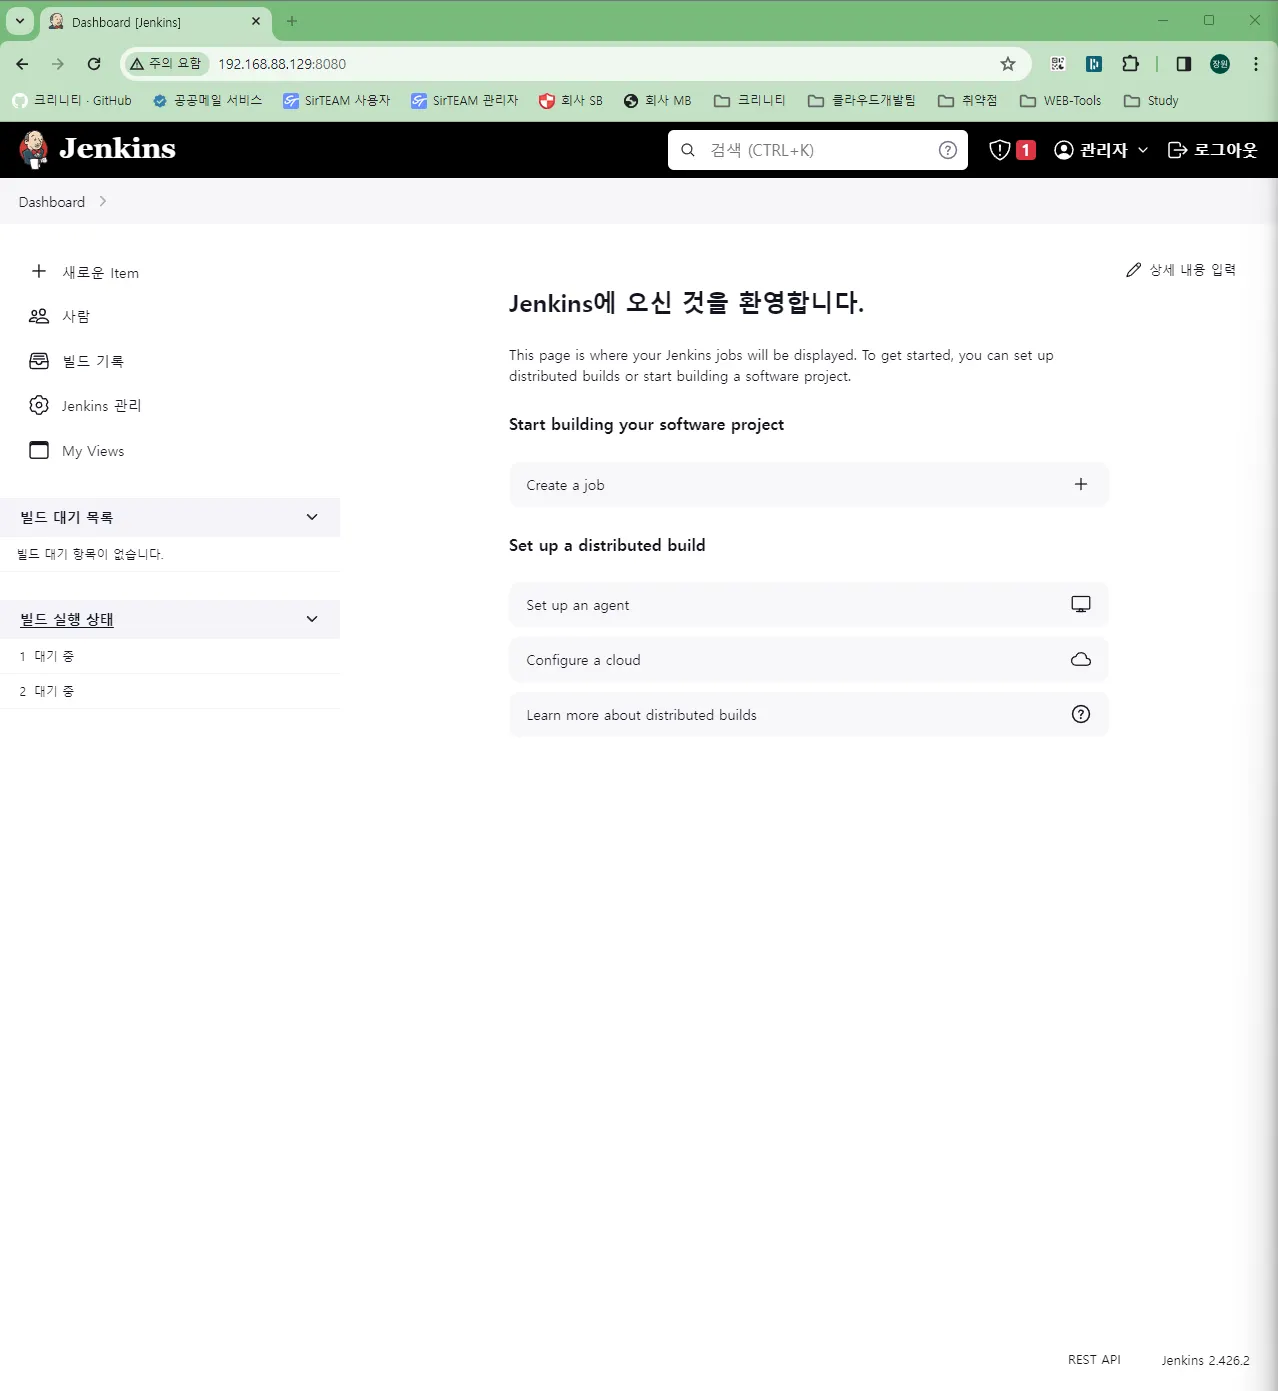Click the Jenkins wordmark in the header
This screenshot has width=1278, height=1391.
(117, 149)
